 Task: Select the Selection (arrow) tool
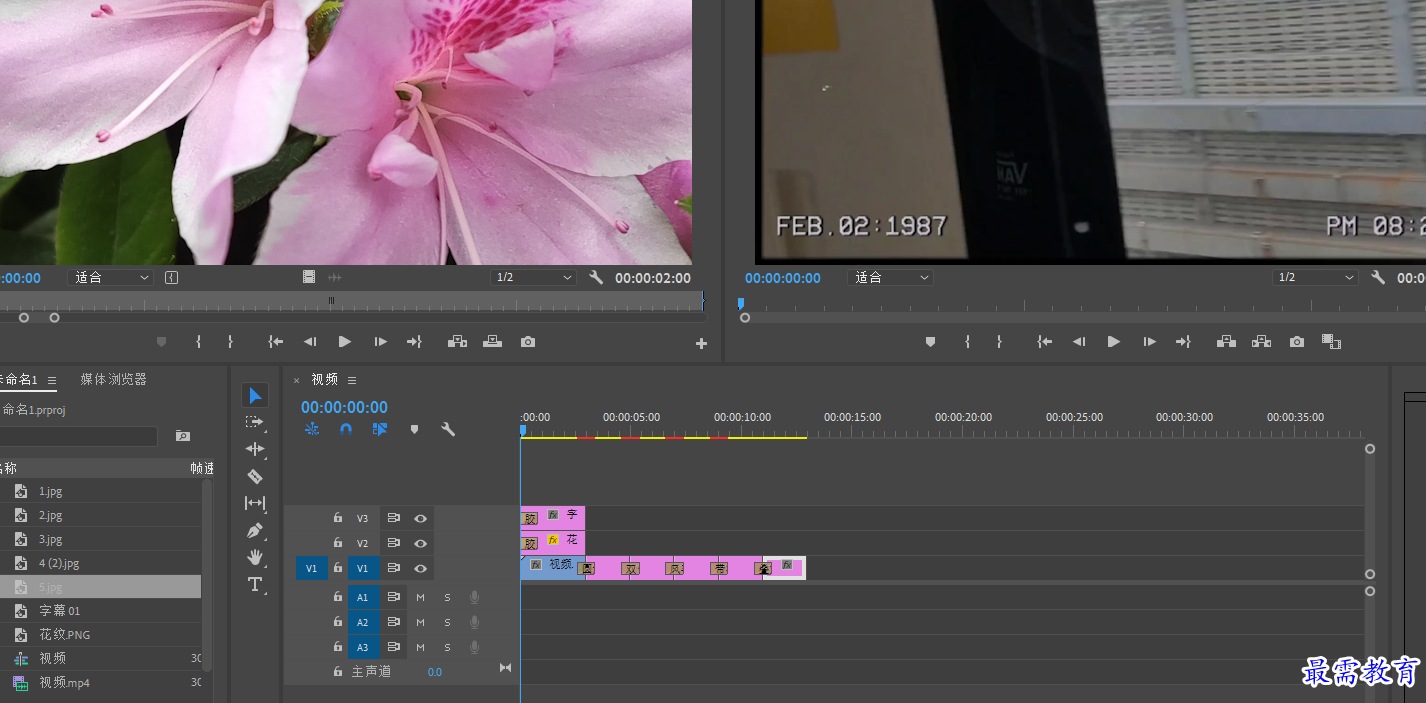tap(255, 395)
